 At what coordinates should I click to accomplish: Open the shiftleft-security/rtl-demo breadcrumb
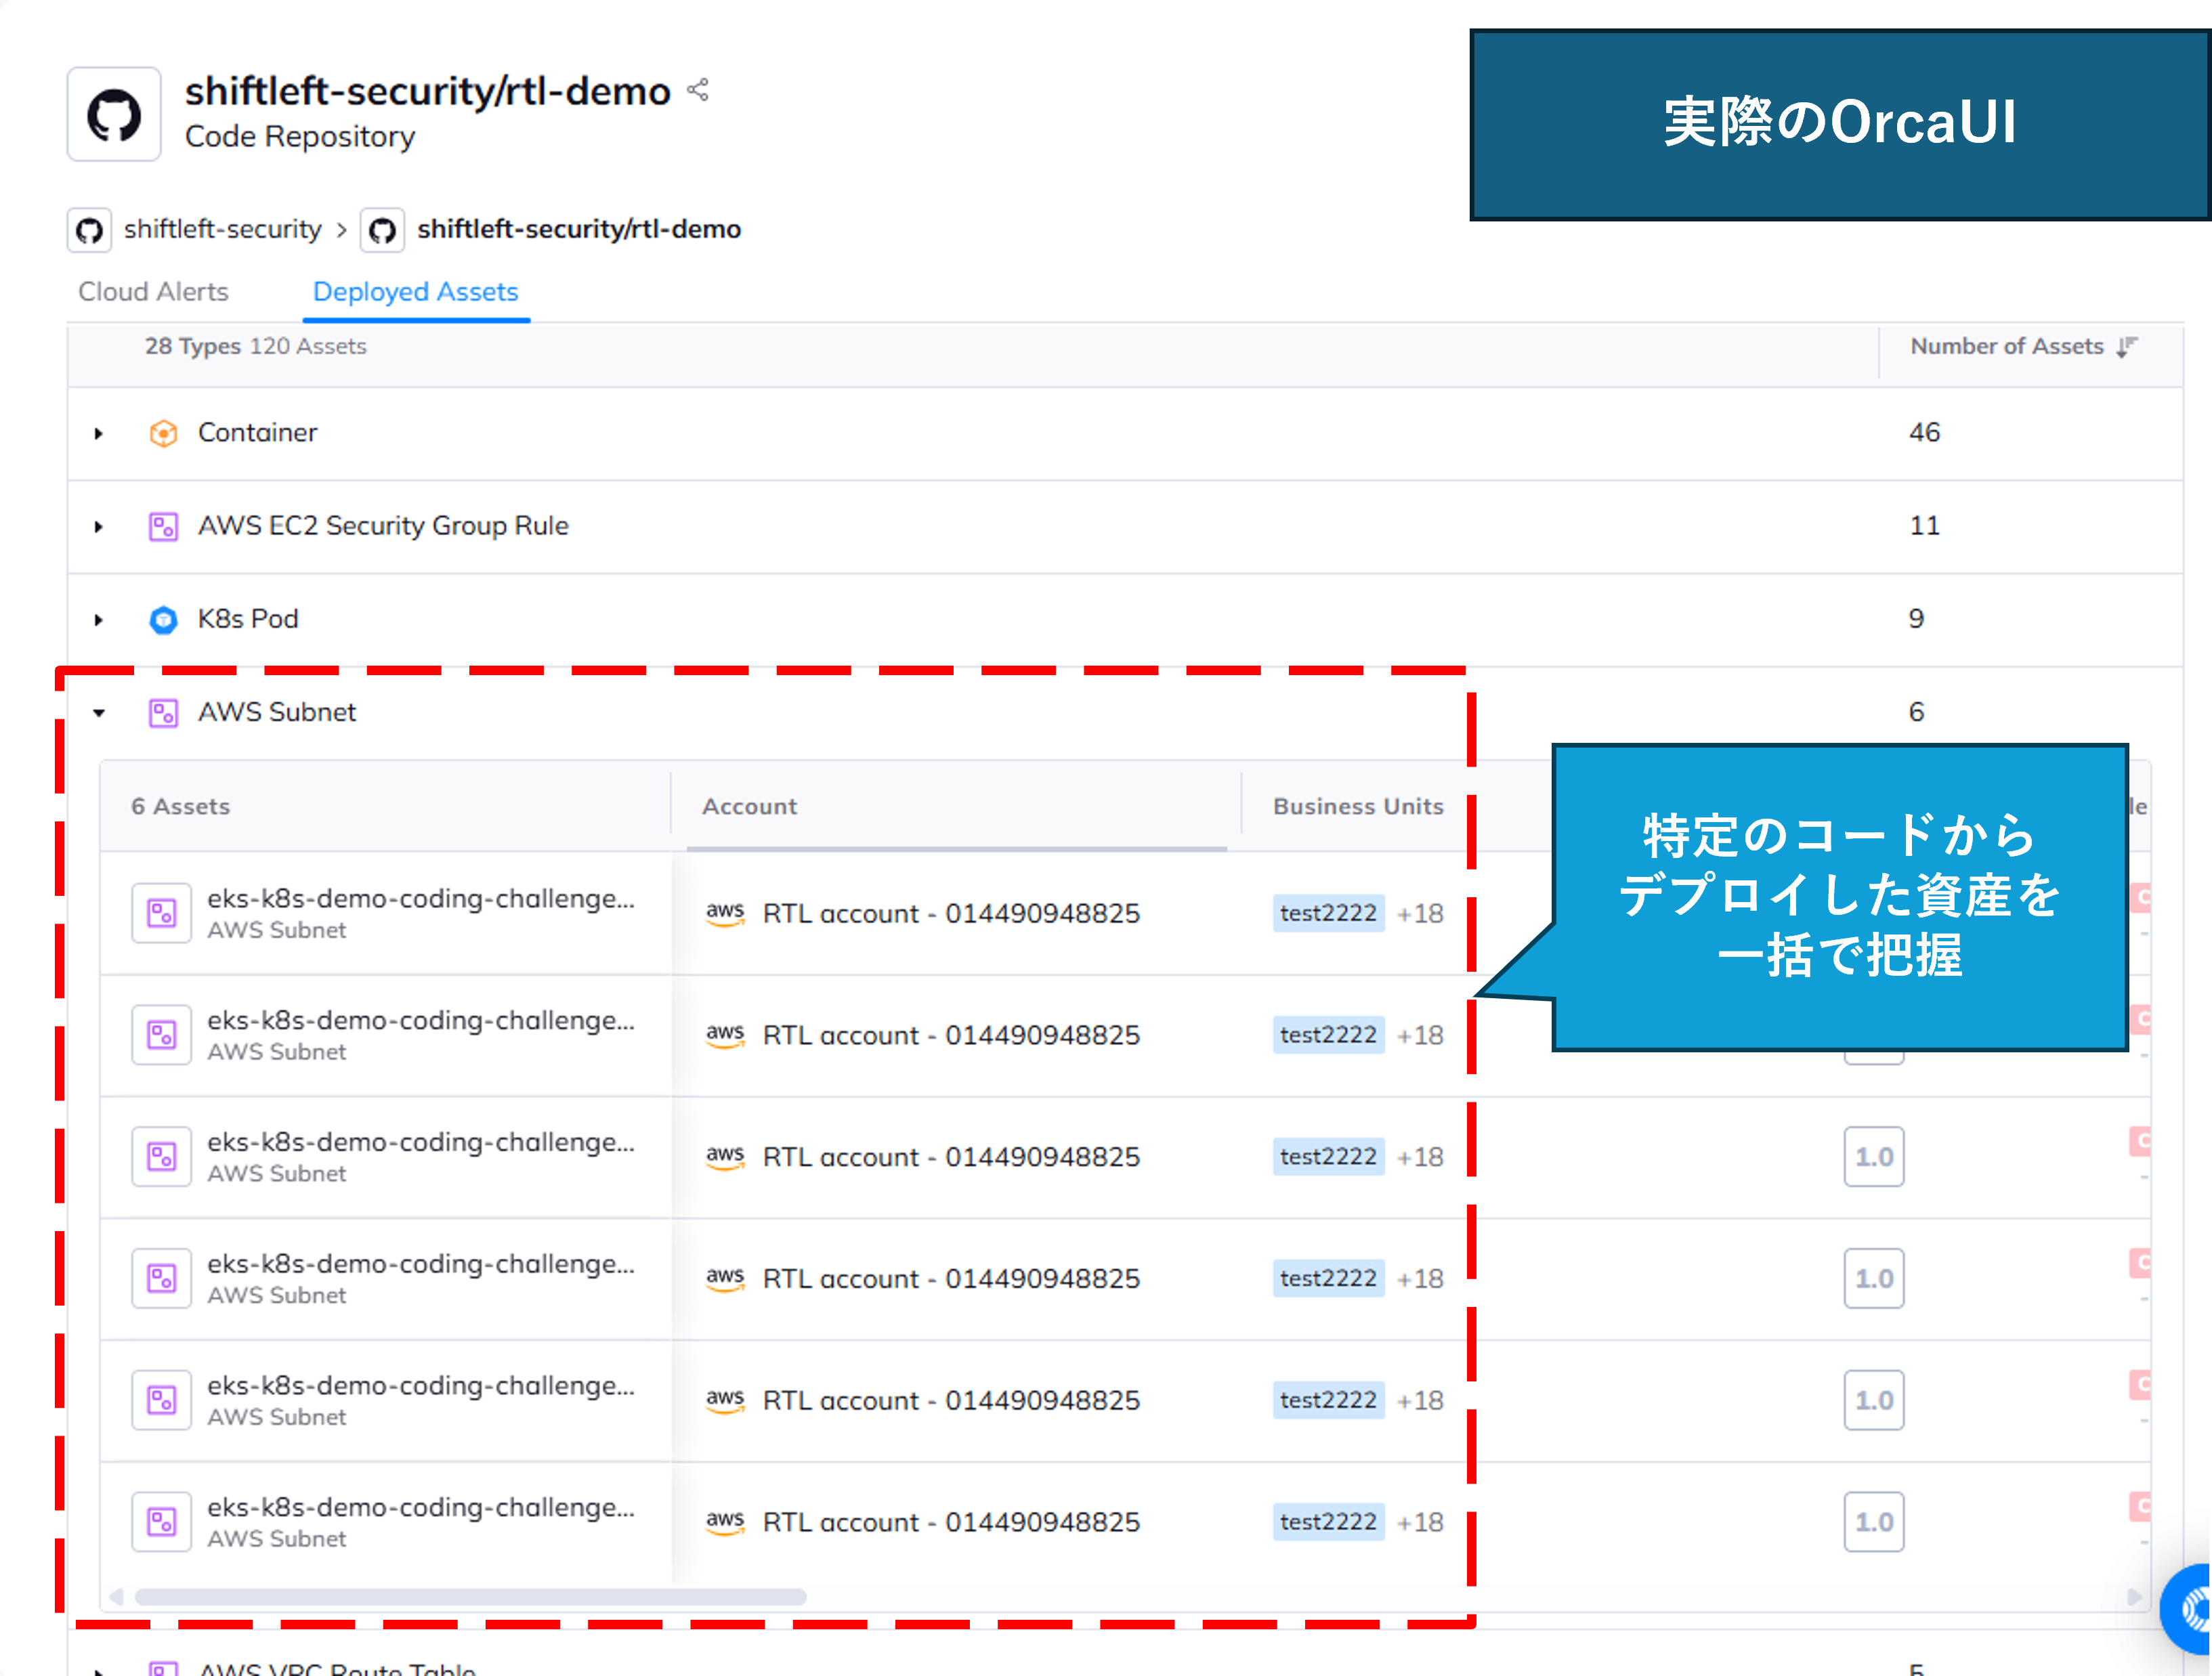579,229
